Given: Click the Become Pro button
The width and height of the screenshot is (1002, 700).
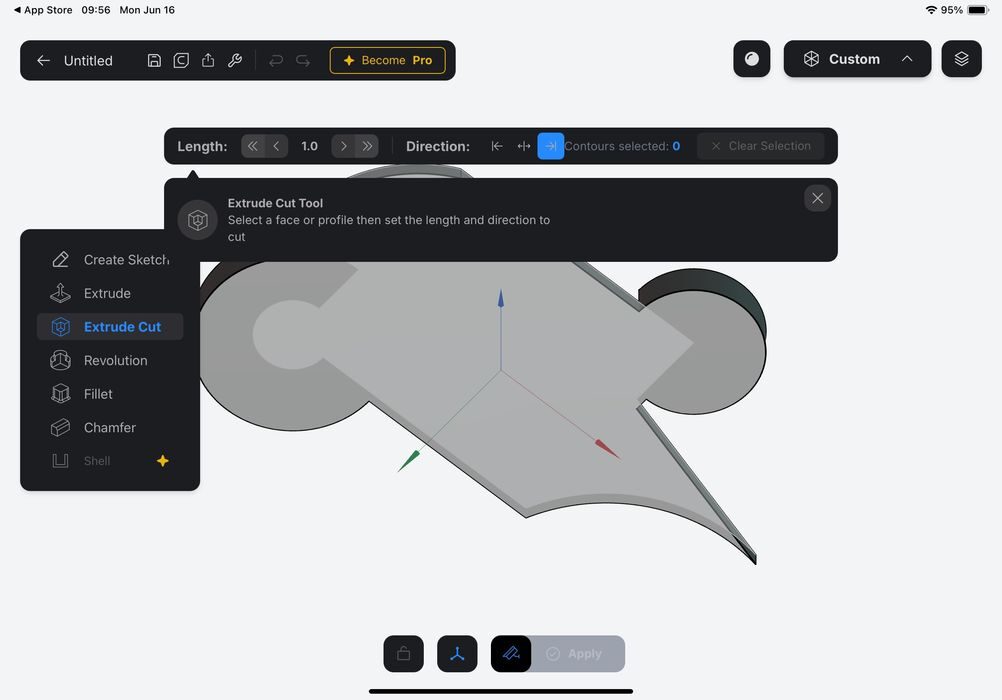Looking at the screenshot, I should click(387, 60).
